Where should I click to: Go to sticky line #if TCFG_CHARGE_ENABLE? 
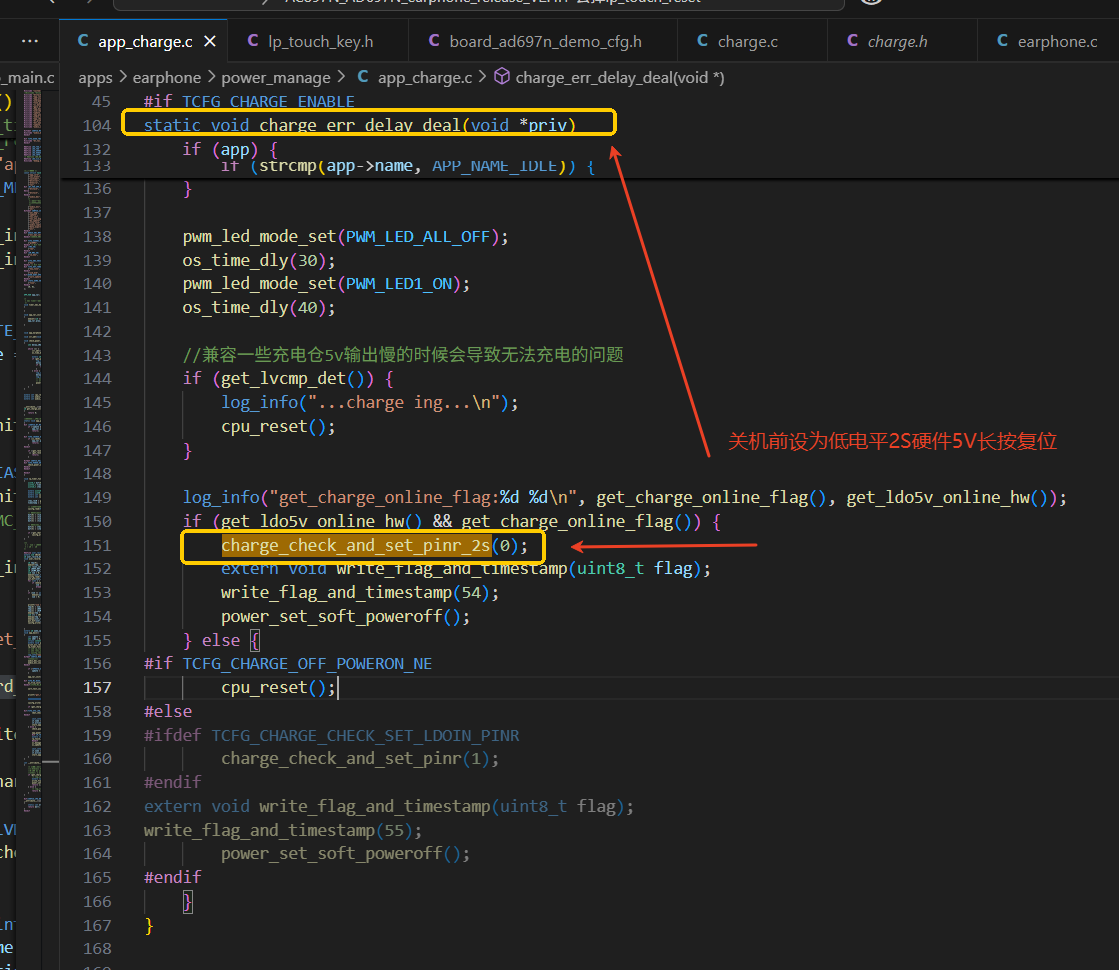(249, 101)
